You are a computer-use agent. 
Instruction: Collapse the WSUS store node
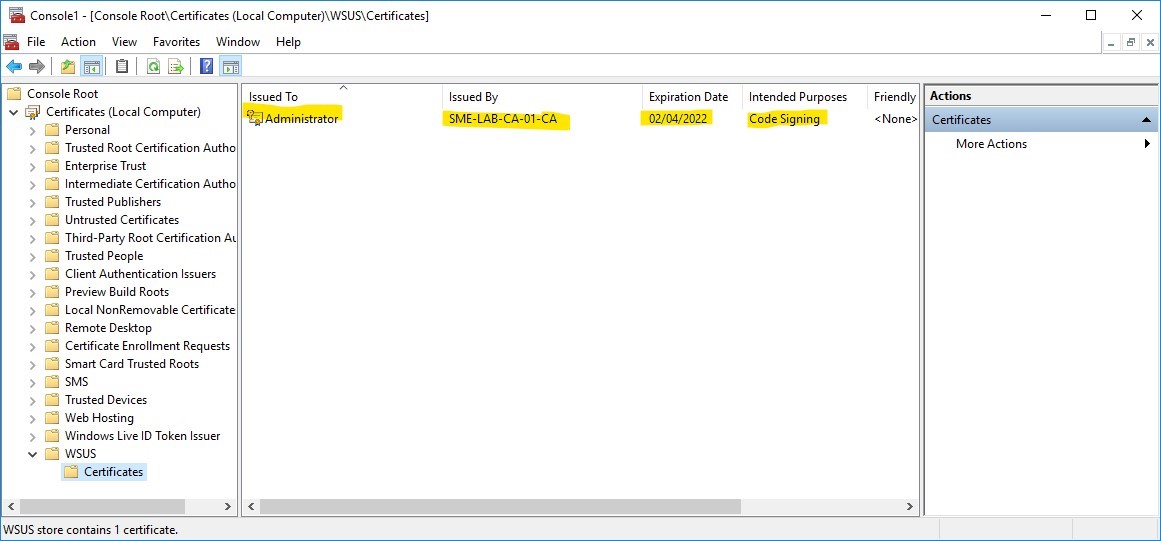[x=33, y=454]
